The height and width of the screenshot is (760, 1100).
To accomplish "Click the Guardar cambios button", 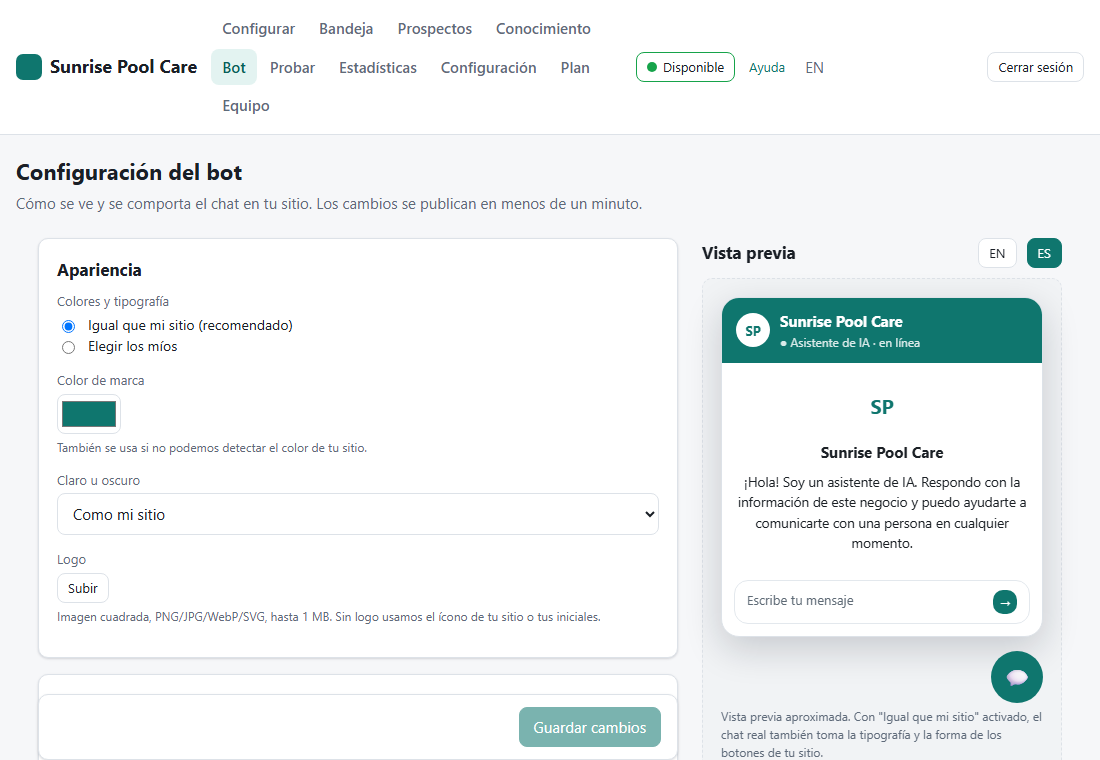I will pyautogui.click(x=590, y=727).
